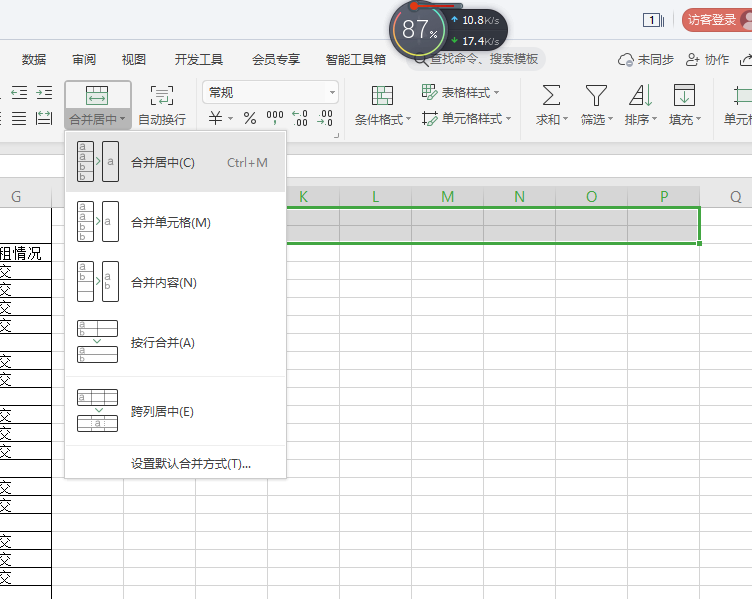Click the 访客登录 login button
Viewport: 752px width, 599px height.
717,20
